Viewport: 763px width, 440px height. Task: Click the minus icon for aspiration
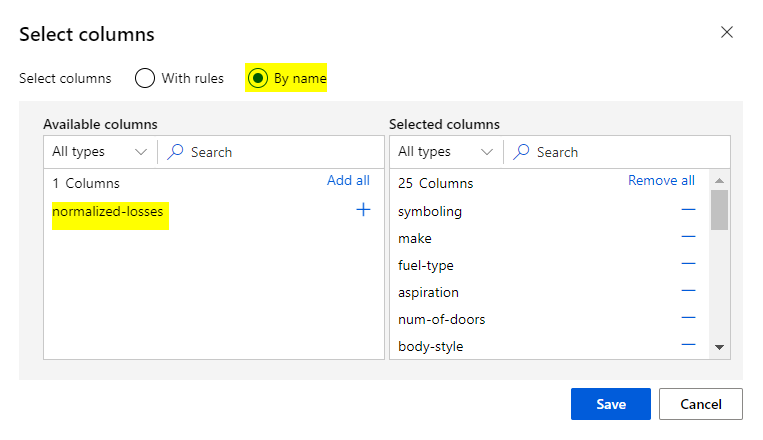[x=688, y=291]
